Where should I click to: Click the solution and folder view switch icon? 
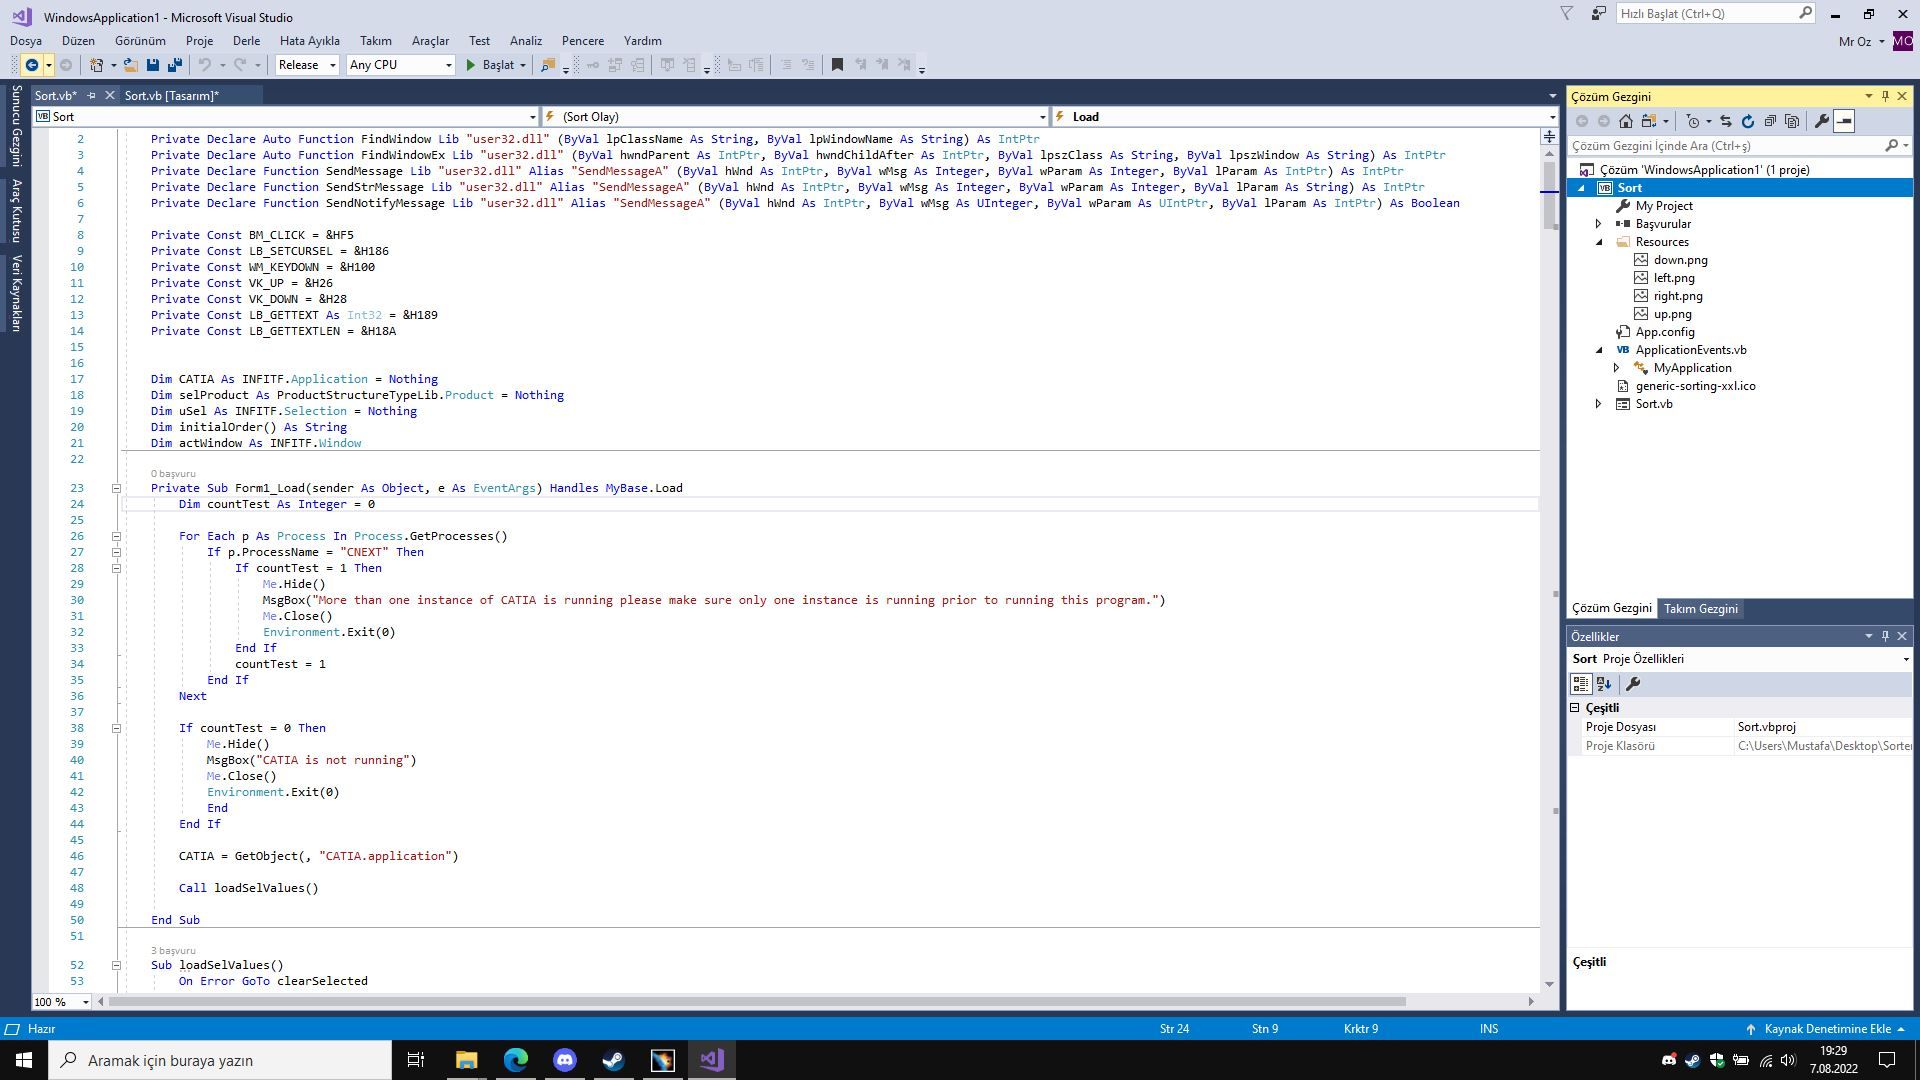coord(1648,121)
